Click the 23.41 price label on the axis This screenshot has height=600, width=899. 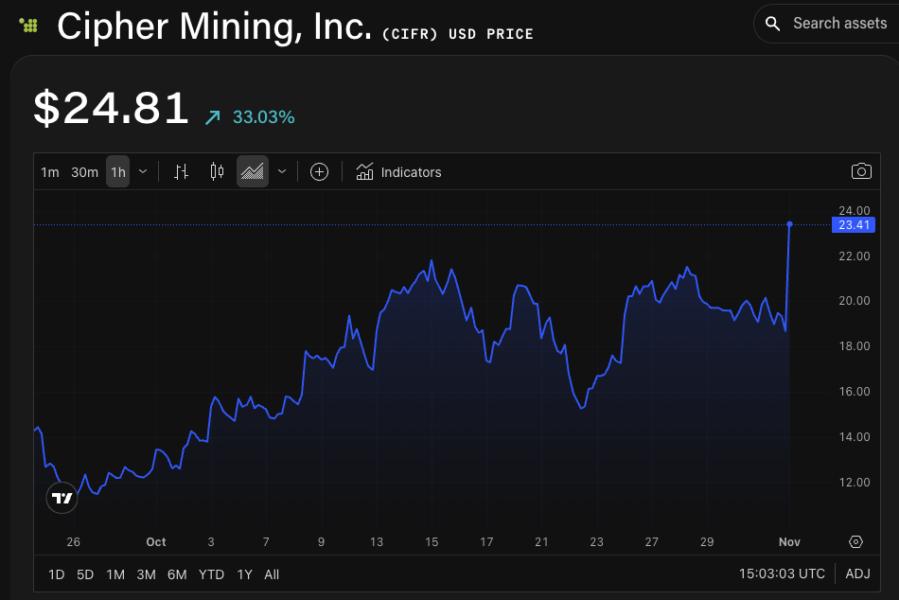[x=852, y=225]
